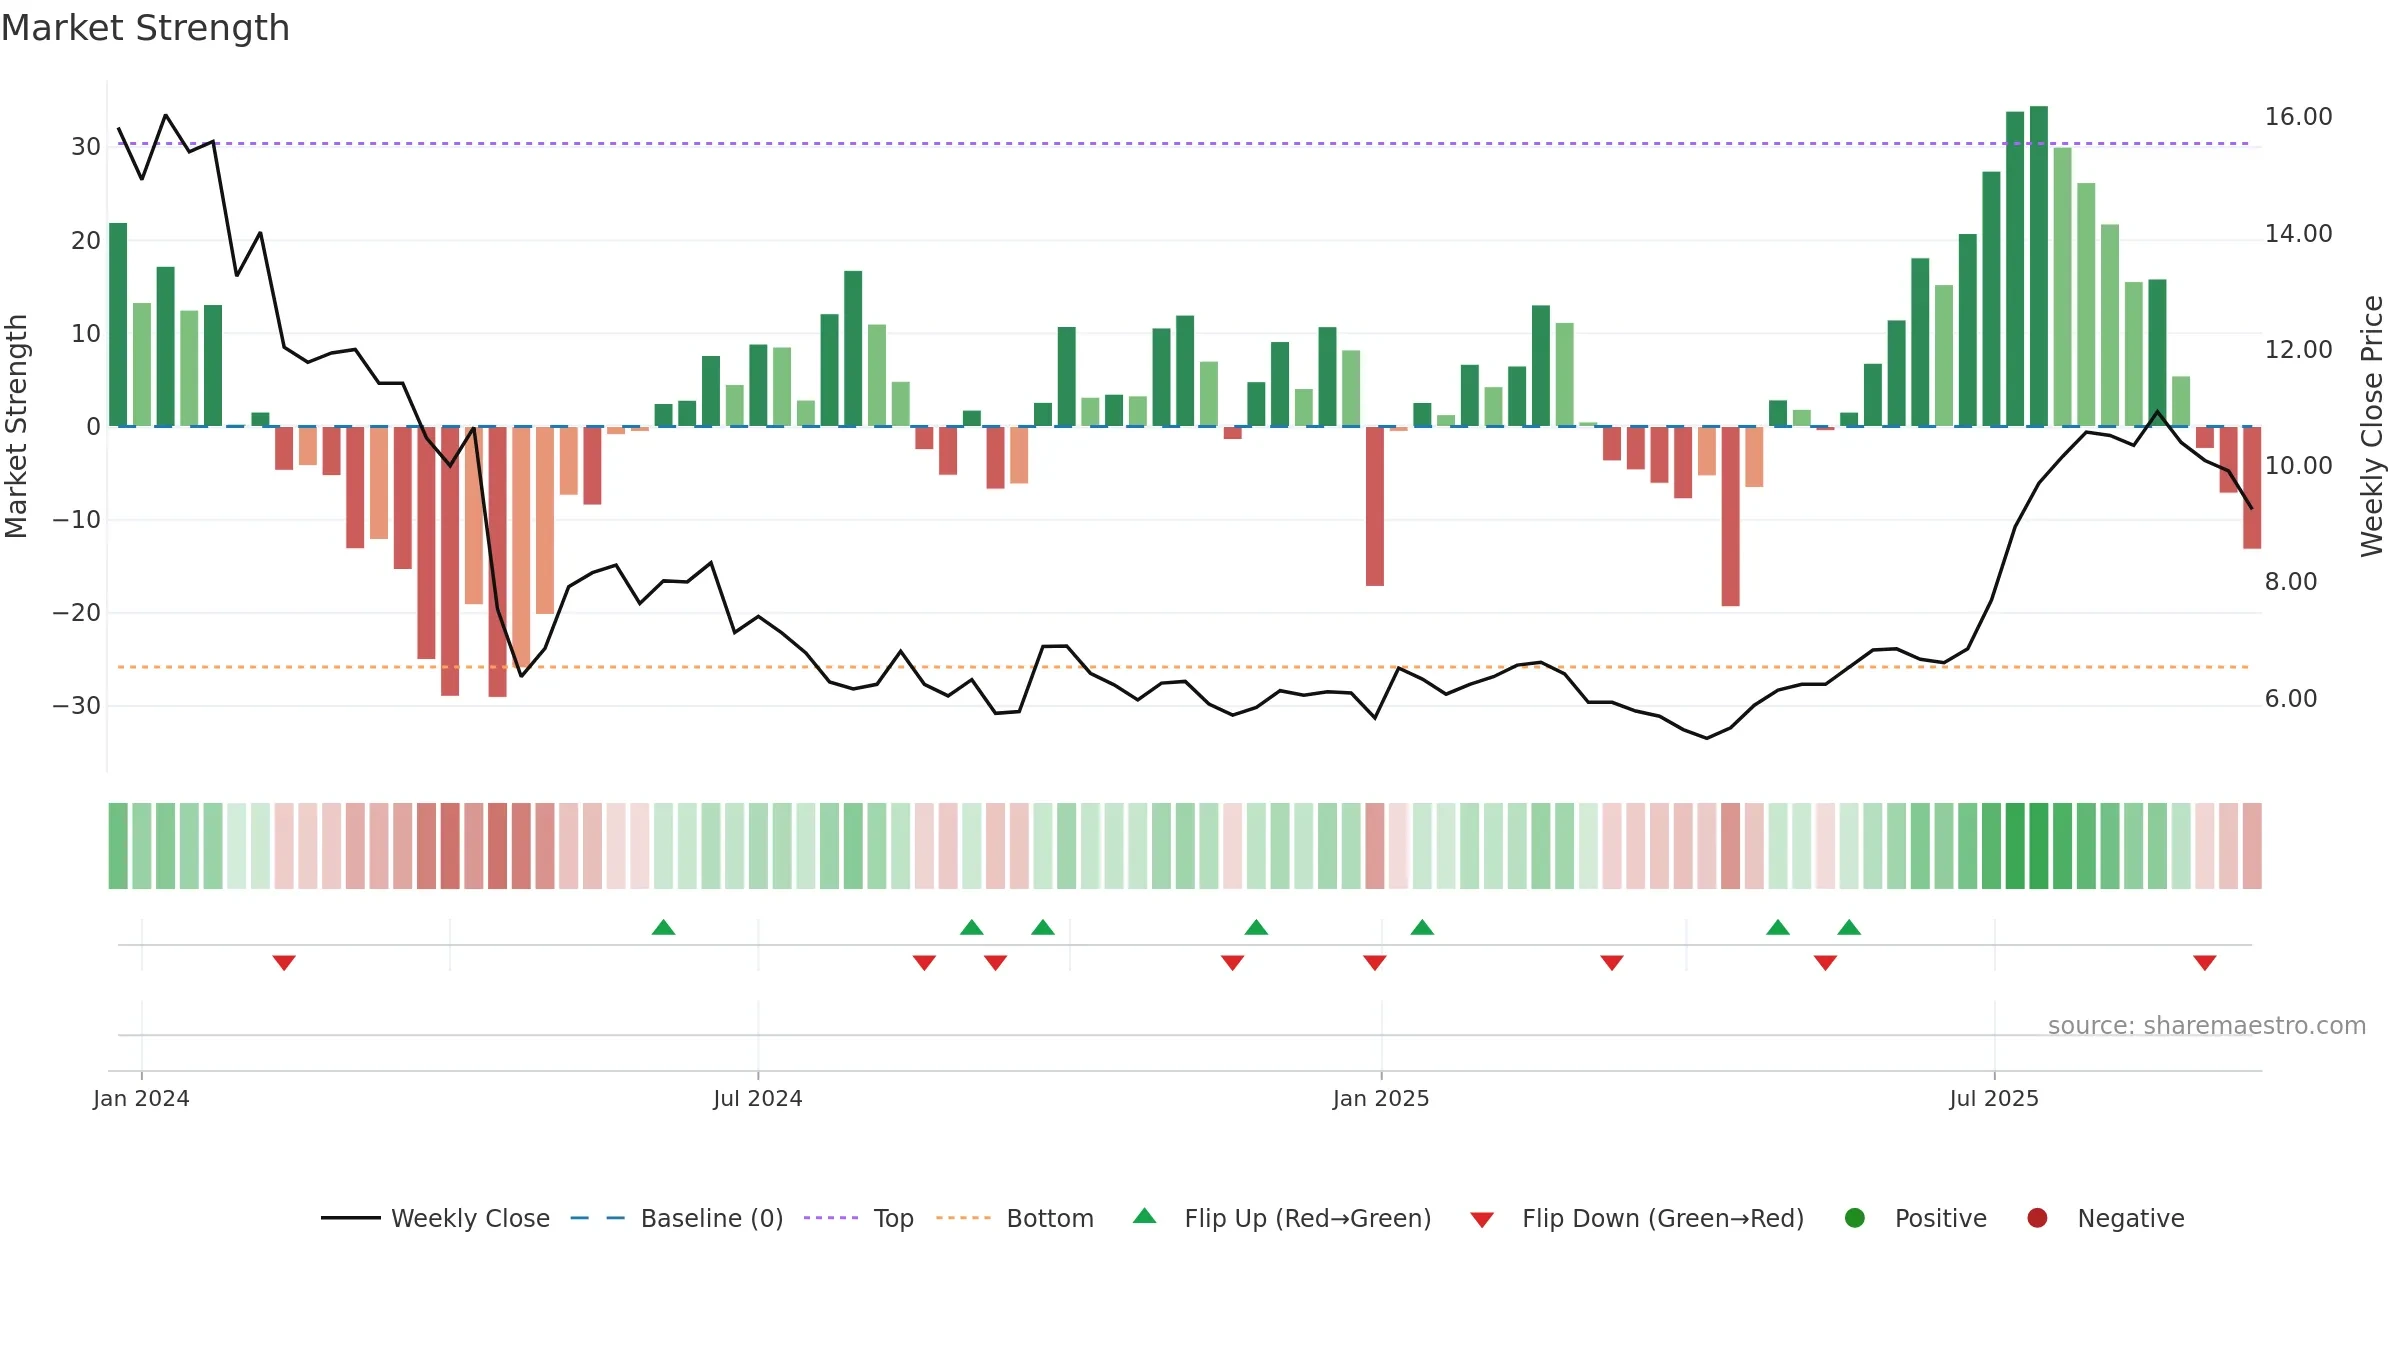Click the tall red bar at Jan 2025

(x=1375, y=506)
